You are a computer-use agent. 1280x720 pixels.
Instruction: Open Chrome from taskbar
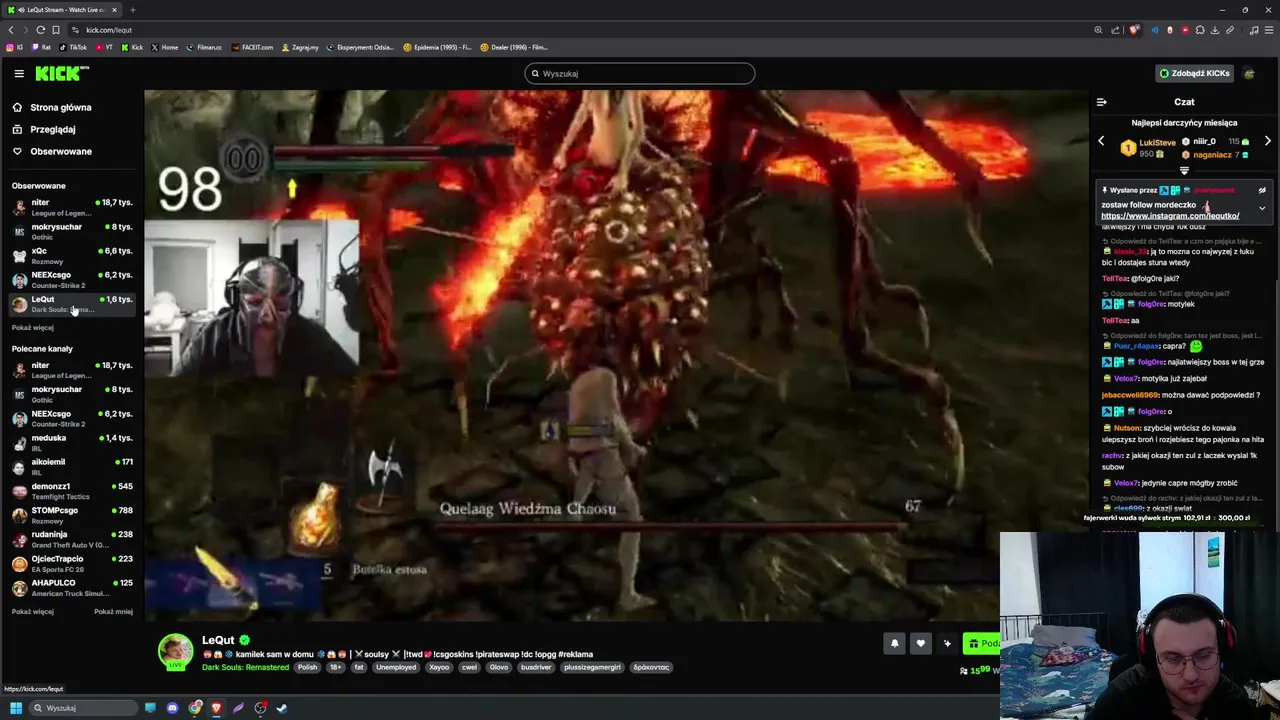pyautogui.click(x=195, y=708)
